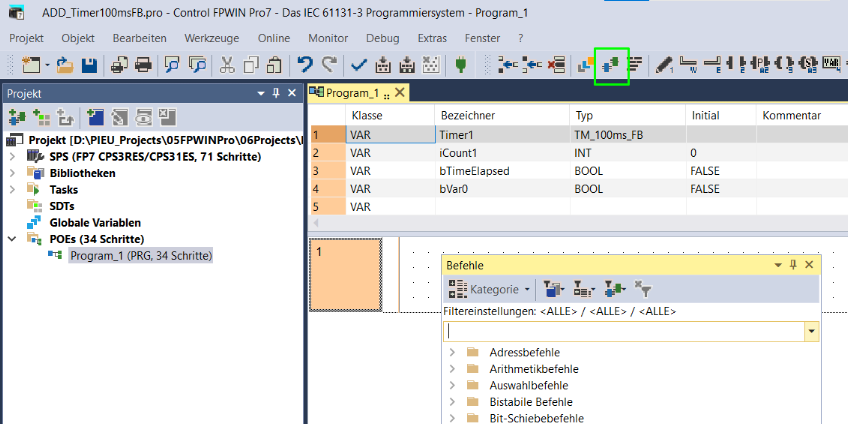Click the stacked-windows Find in project icon
Viewport: 848px width, 424px height.
click(x=197, y=65)
